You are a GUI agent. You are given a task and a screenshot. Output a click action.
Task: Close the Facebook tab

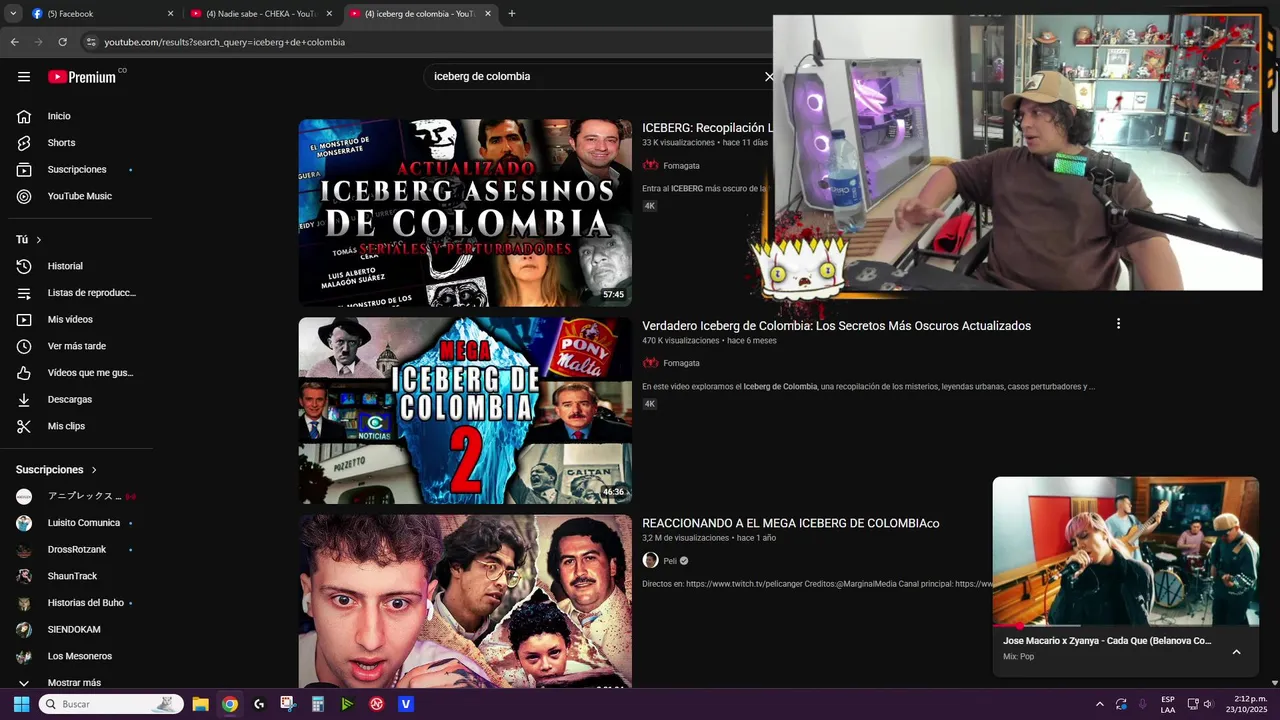[170, 14]
